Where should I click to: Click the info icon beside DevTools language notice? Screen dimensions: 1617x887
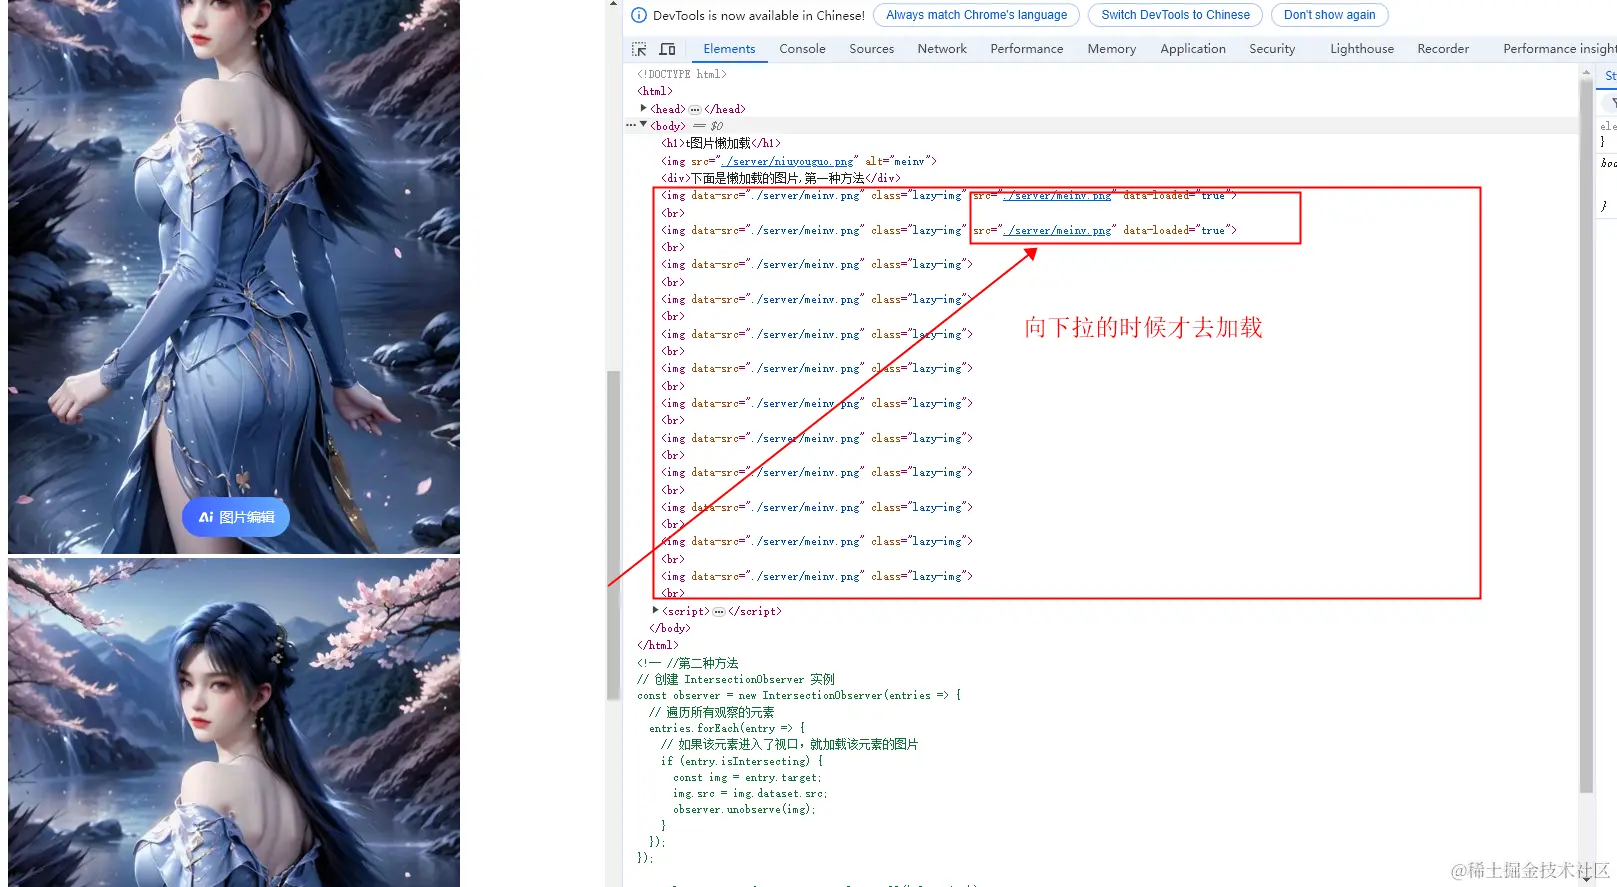[x=639, y=15]
